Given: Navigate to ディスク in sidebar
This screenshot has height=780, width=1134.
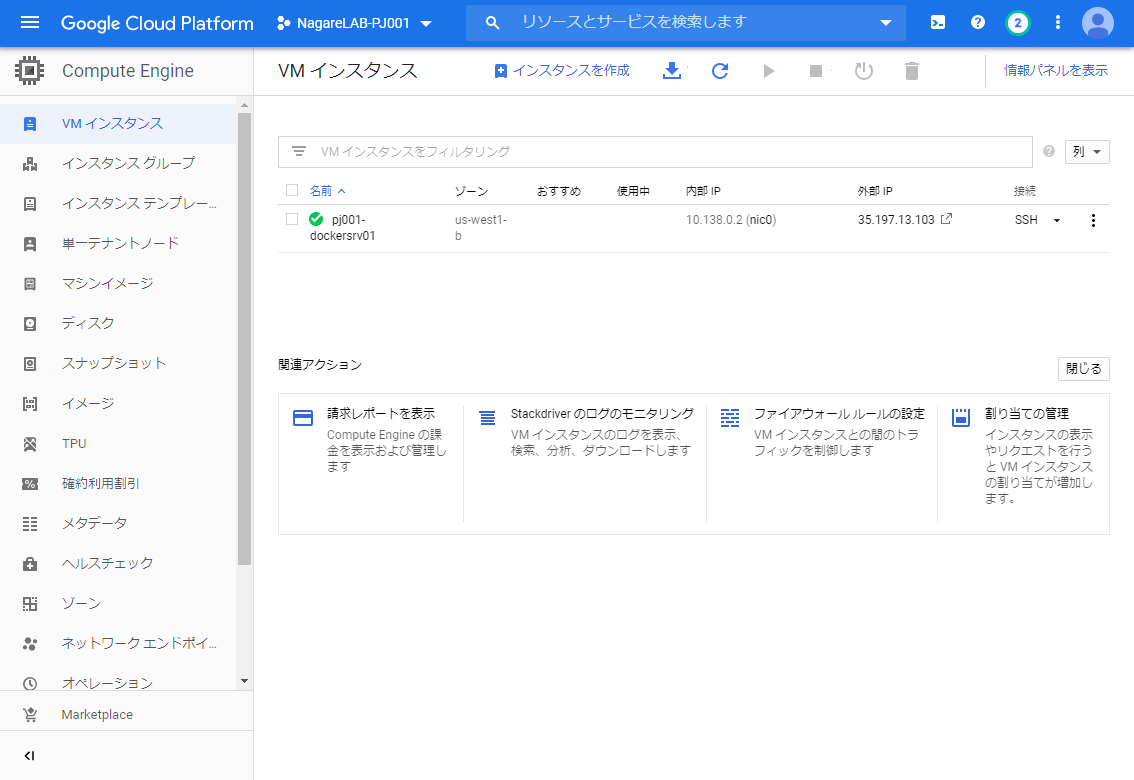Looking at the screenshot, I should [118, 323].
